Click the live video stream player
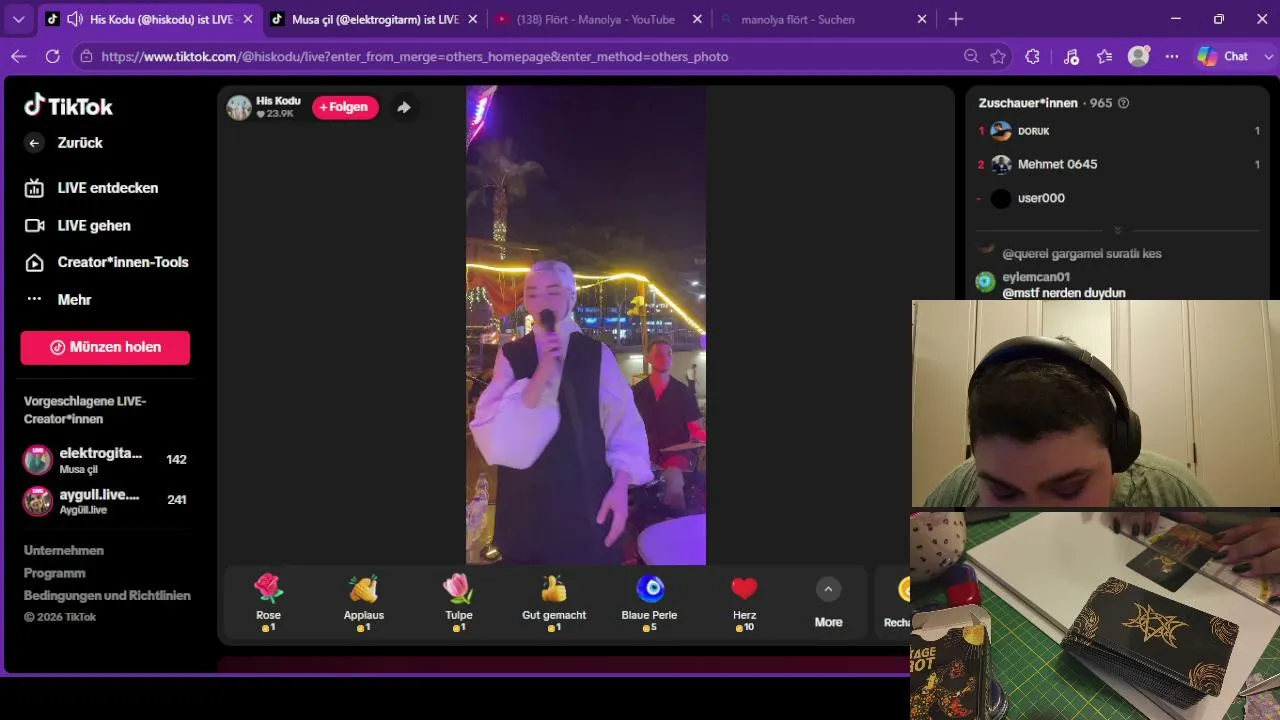 586,325
